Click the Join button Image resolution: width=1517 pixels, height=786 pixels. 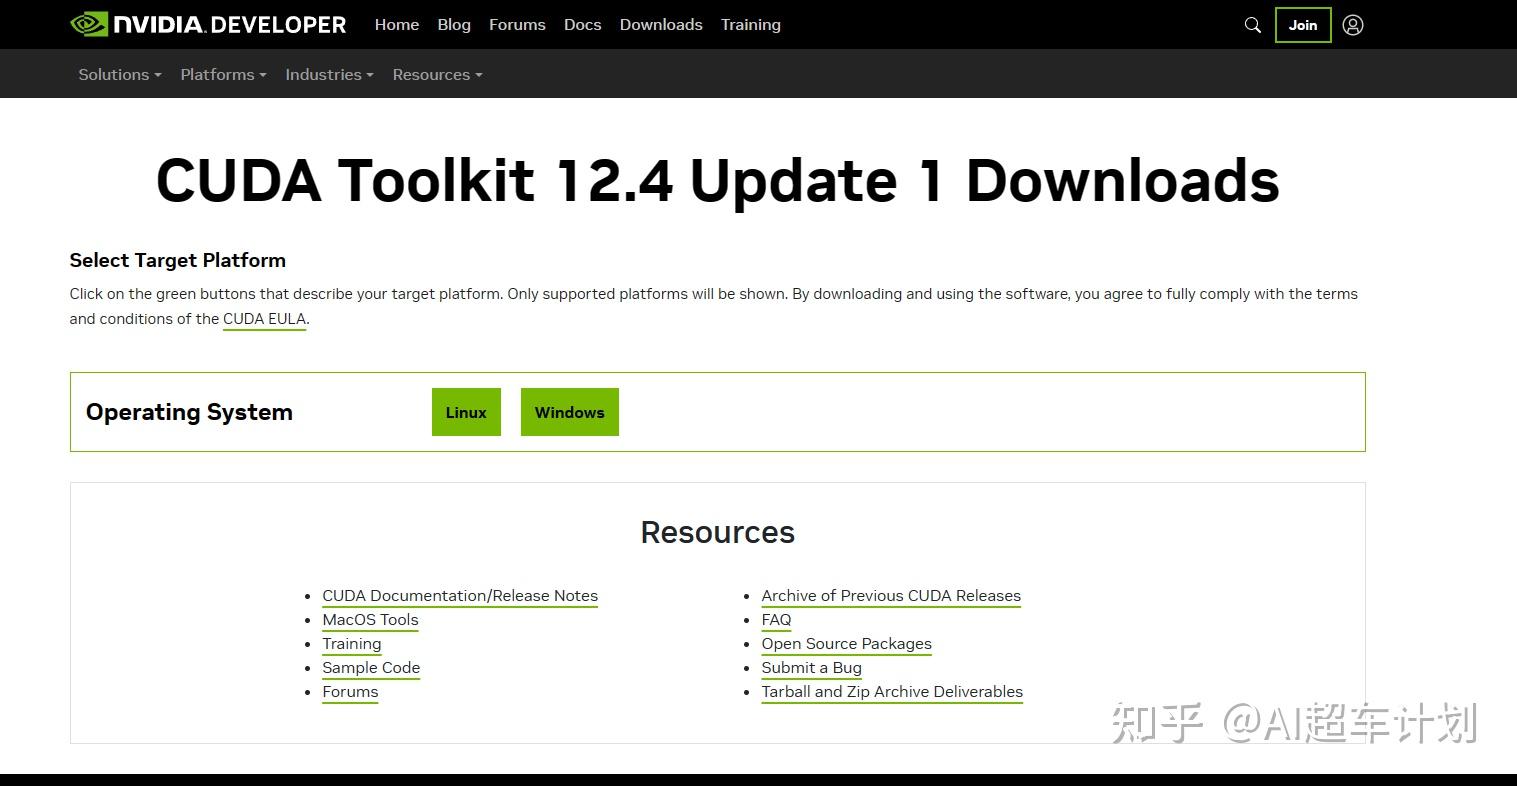1302,25
